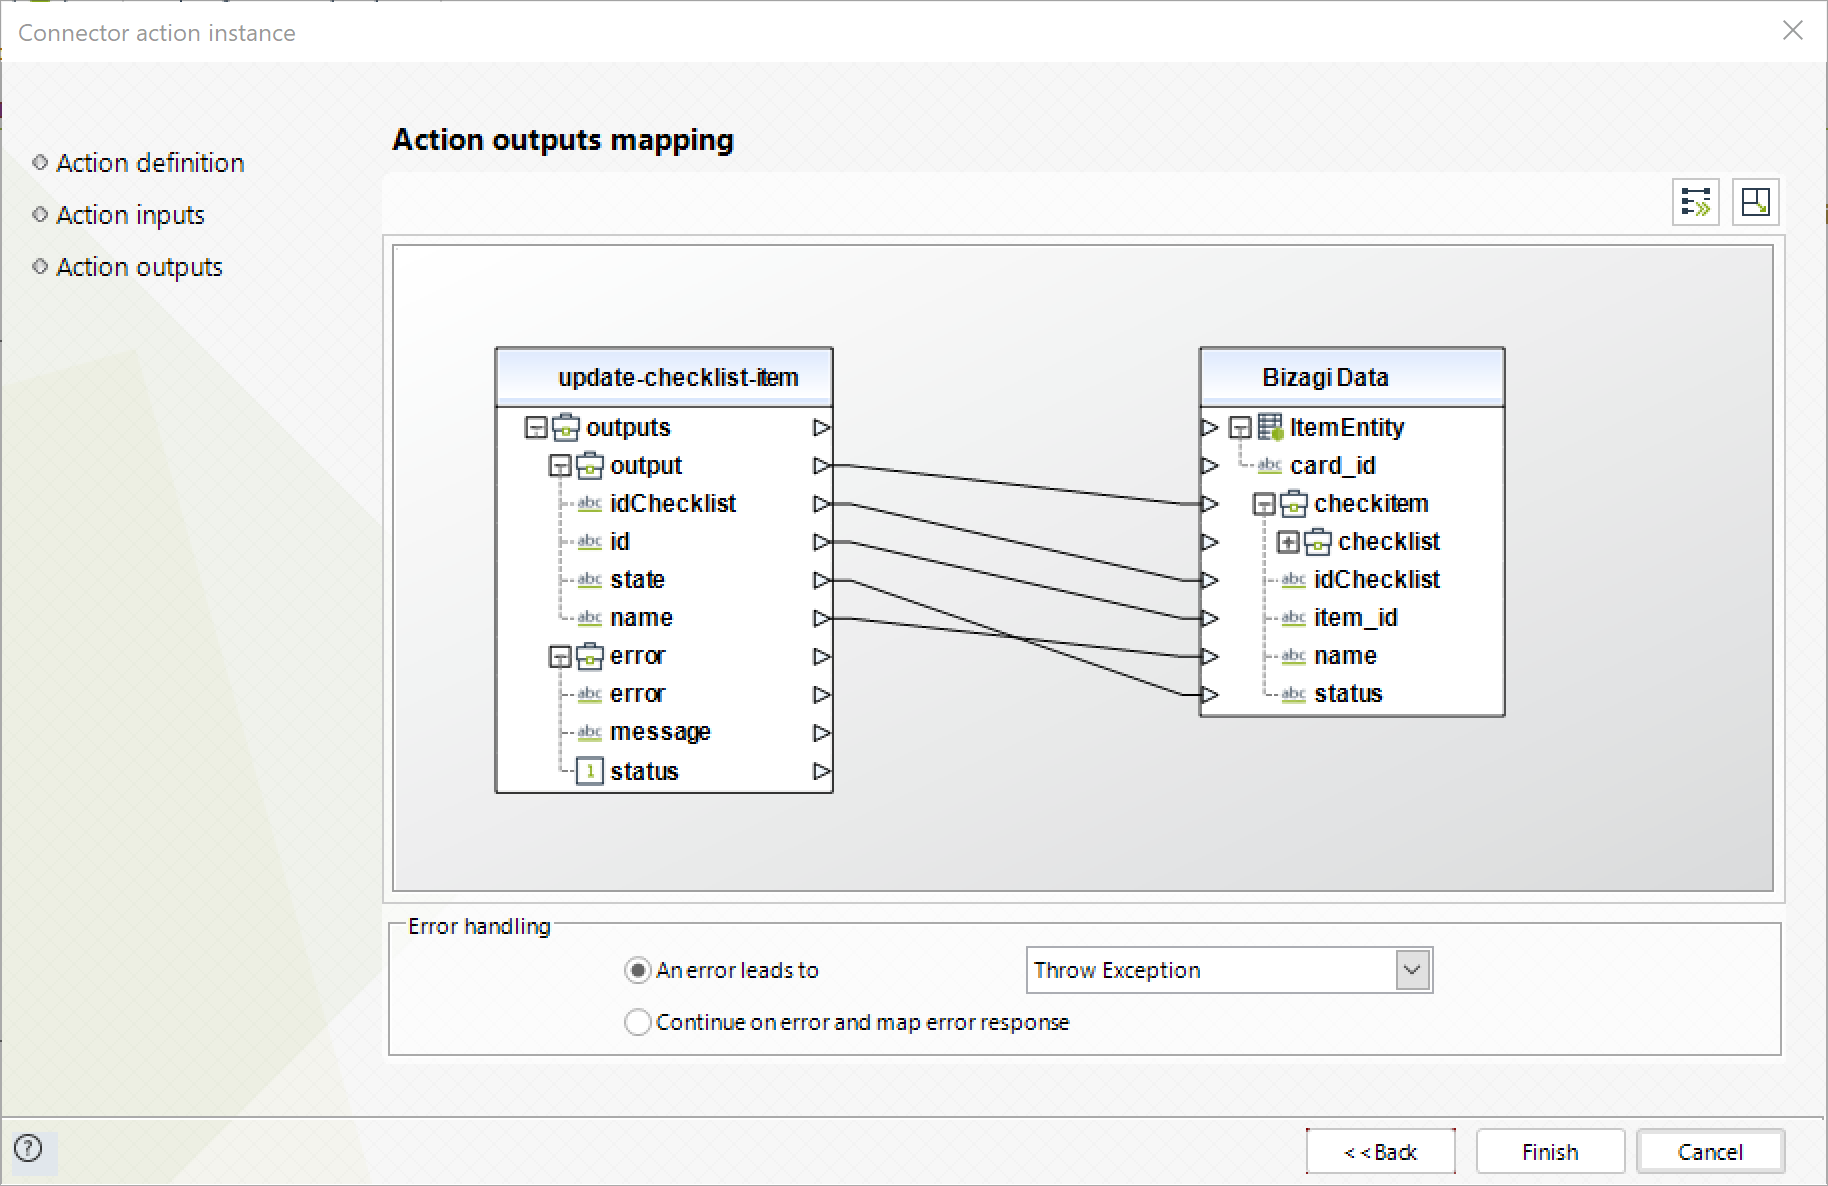Click the checkitem briefcase icon
Screen dimensions: 1828x1186
pyautogui.click(x=1294, y=503)
